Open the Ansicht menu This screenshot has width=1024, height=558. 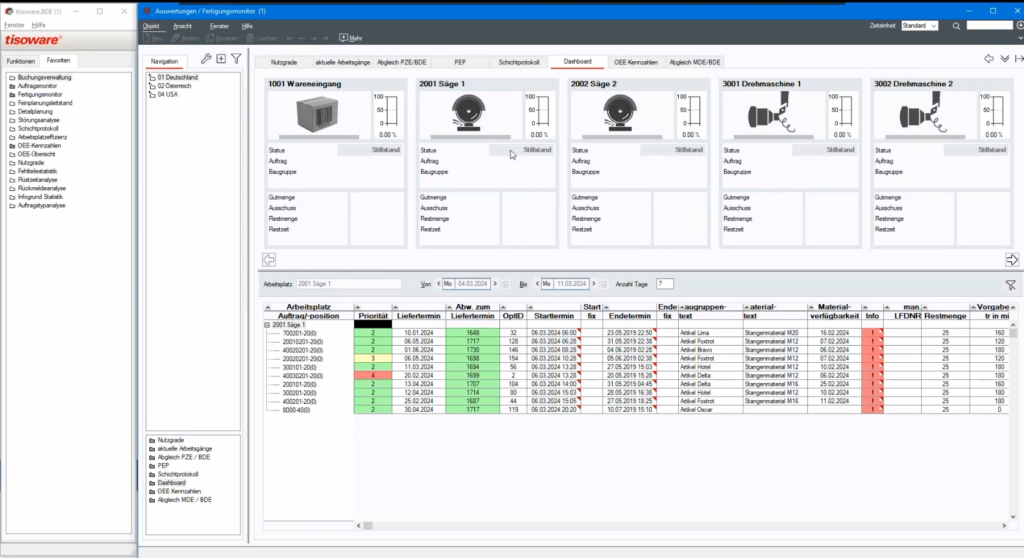[181, 25]
